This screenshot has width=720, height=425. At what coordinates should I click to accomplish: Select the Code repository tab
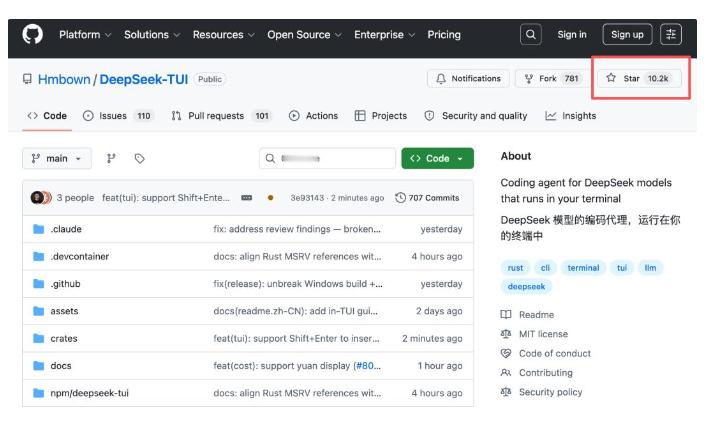click(47, 116)
